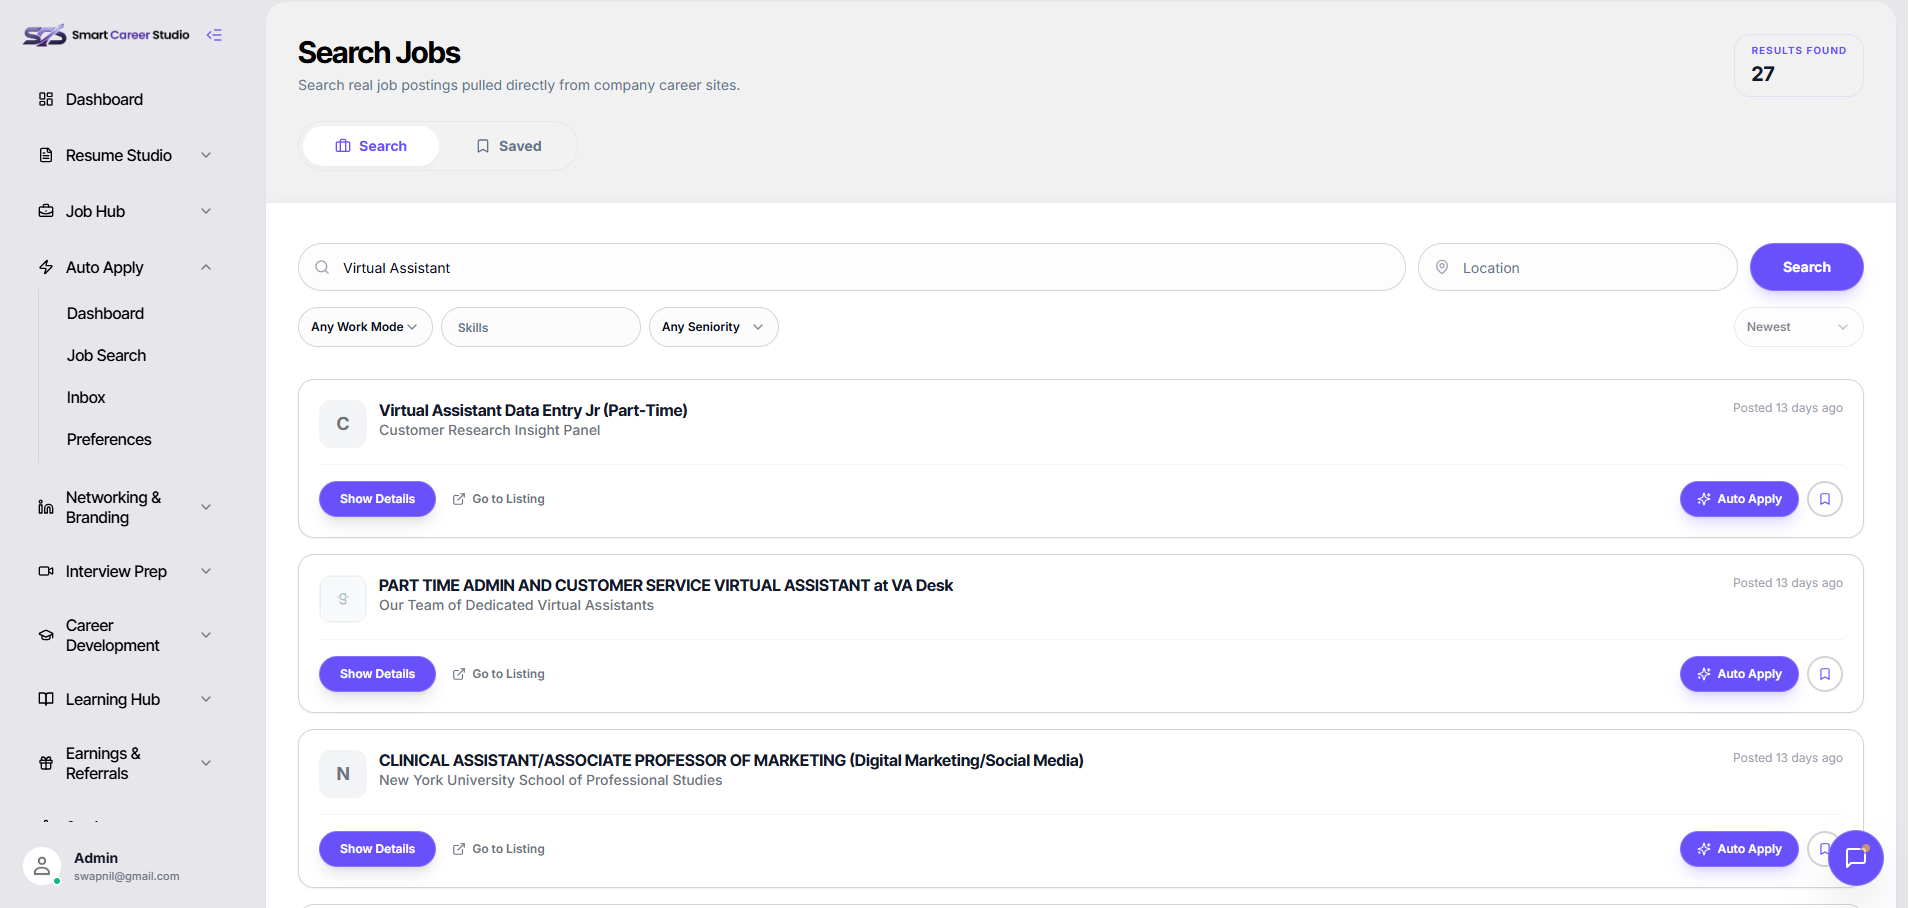Screen dimensions: 1909x908
Task: Auto Apply to Virtual Assistant Data Entry Jr
Action: (1739, 499)
